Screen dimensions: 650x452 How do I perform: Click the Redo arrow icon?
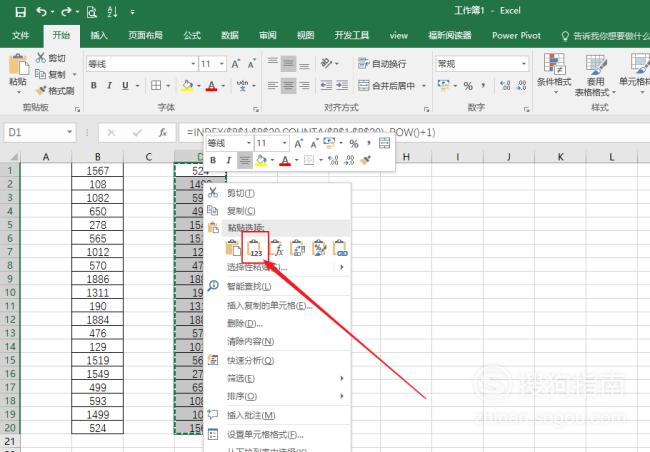[x=66, y=12]
